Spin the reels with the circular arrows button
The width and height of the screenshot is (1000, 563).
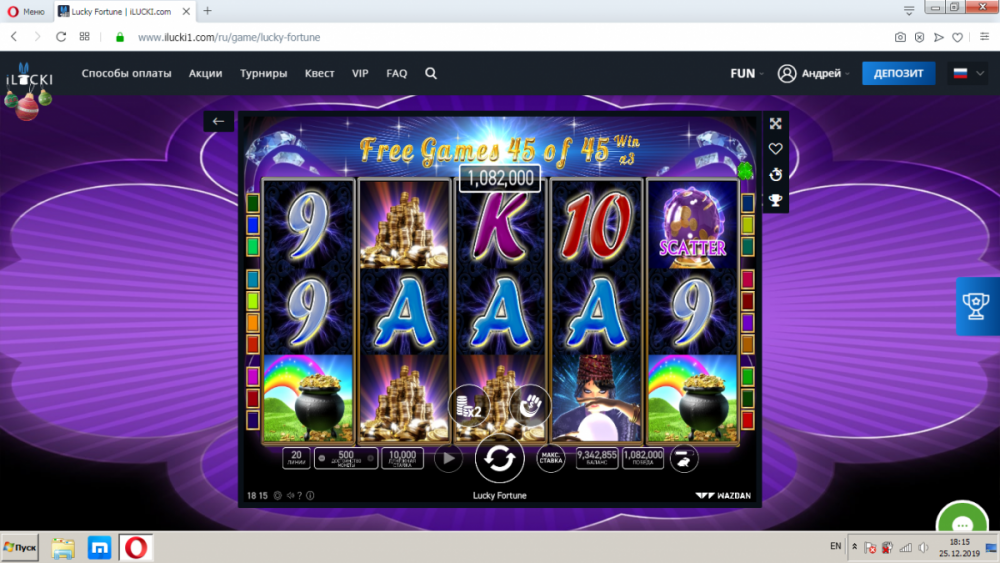(499, 458)
